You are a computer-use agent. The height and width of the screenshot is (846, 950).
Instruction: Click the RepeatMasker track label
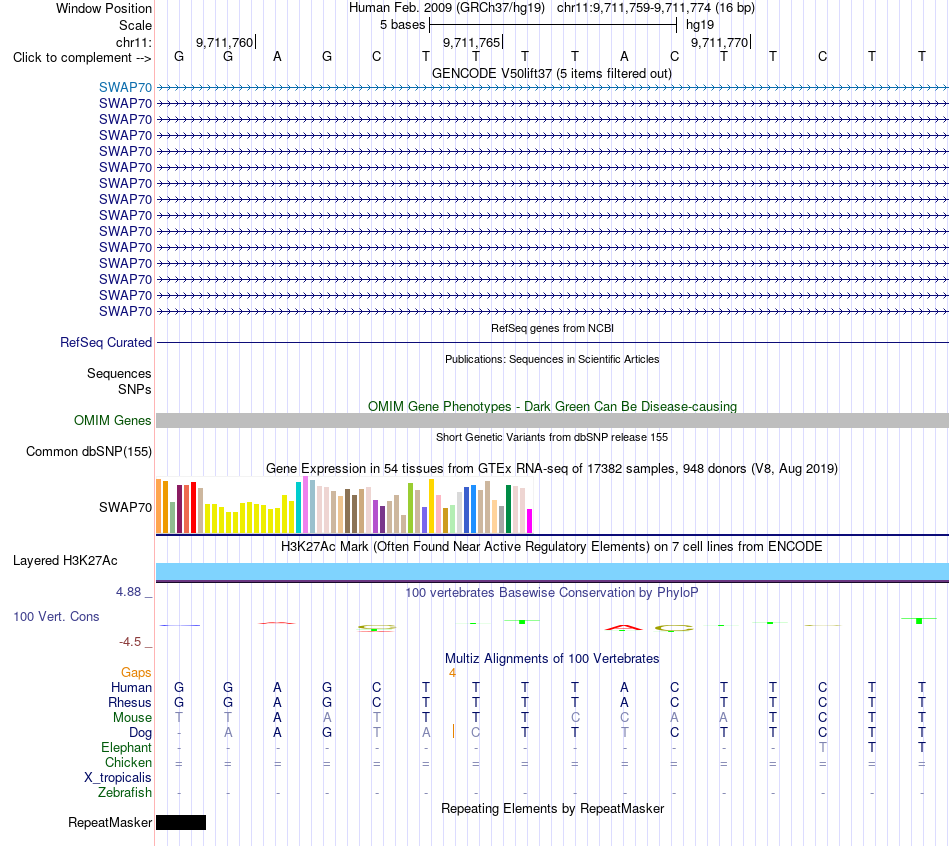[x=110, y=822]
